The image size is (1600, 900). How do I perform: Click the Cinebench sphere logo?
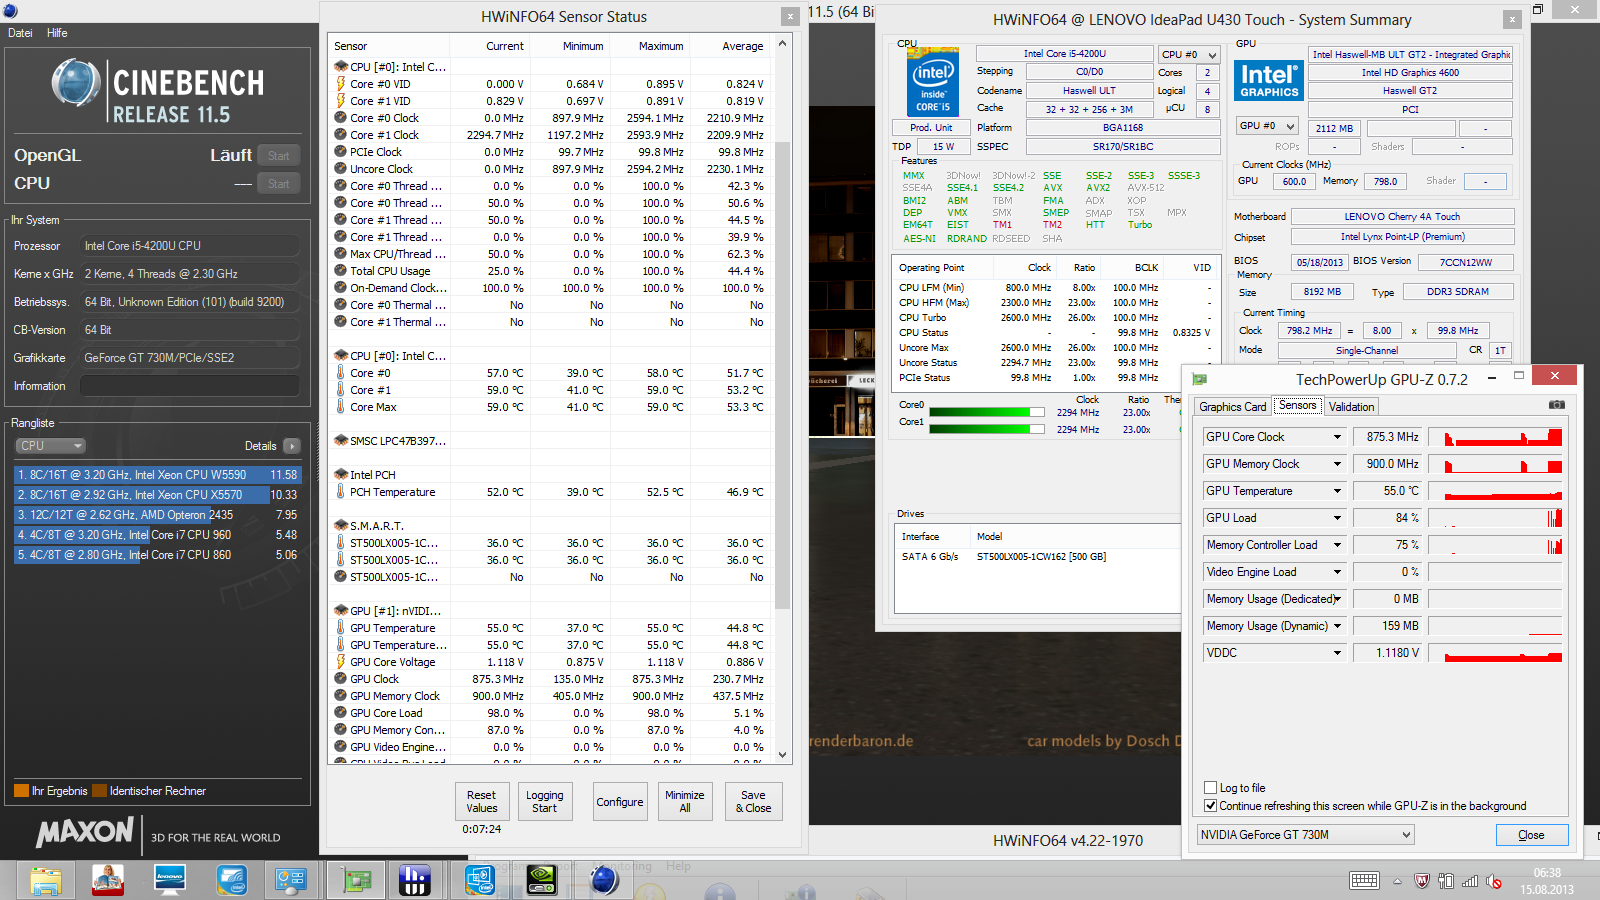tap(76, 83)
